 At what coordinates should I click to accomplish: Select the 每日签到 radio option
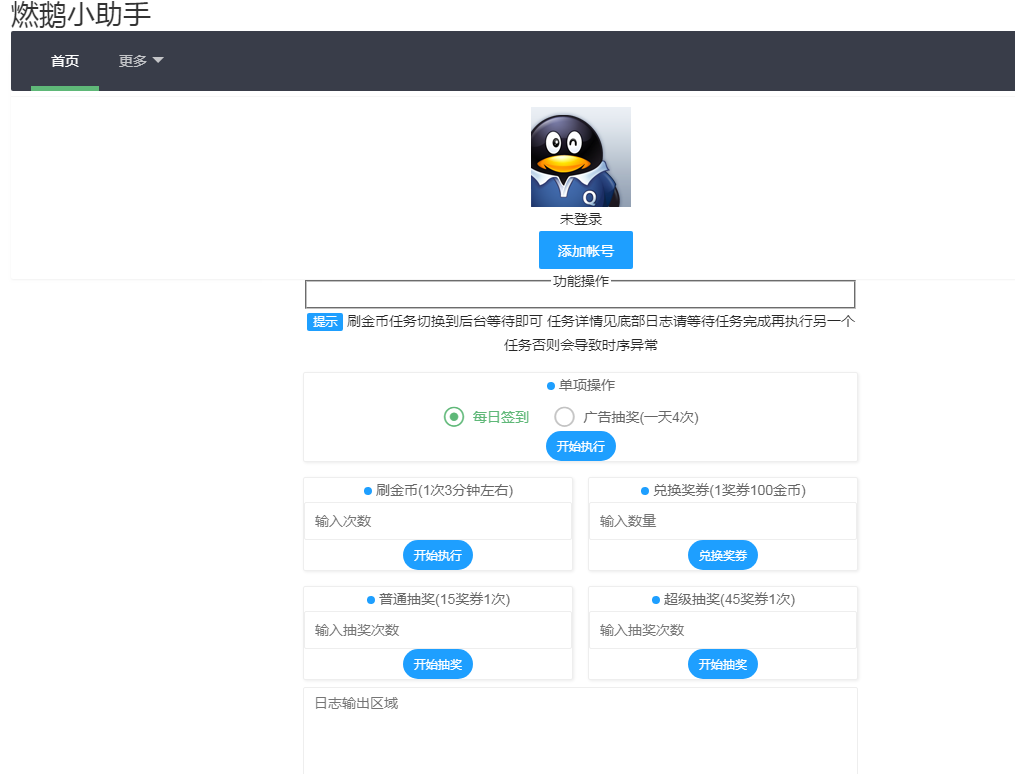(x=452, y=417)
